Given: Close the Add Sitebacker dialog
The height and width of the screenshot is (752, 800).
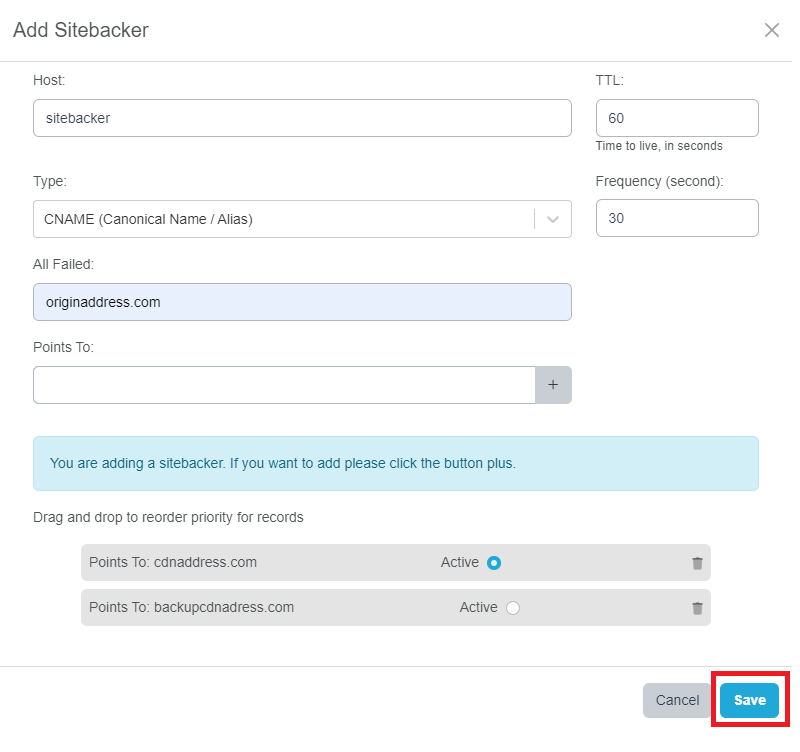Looking at the screenshot, I should point(772,30).
